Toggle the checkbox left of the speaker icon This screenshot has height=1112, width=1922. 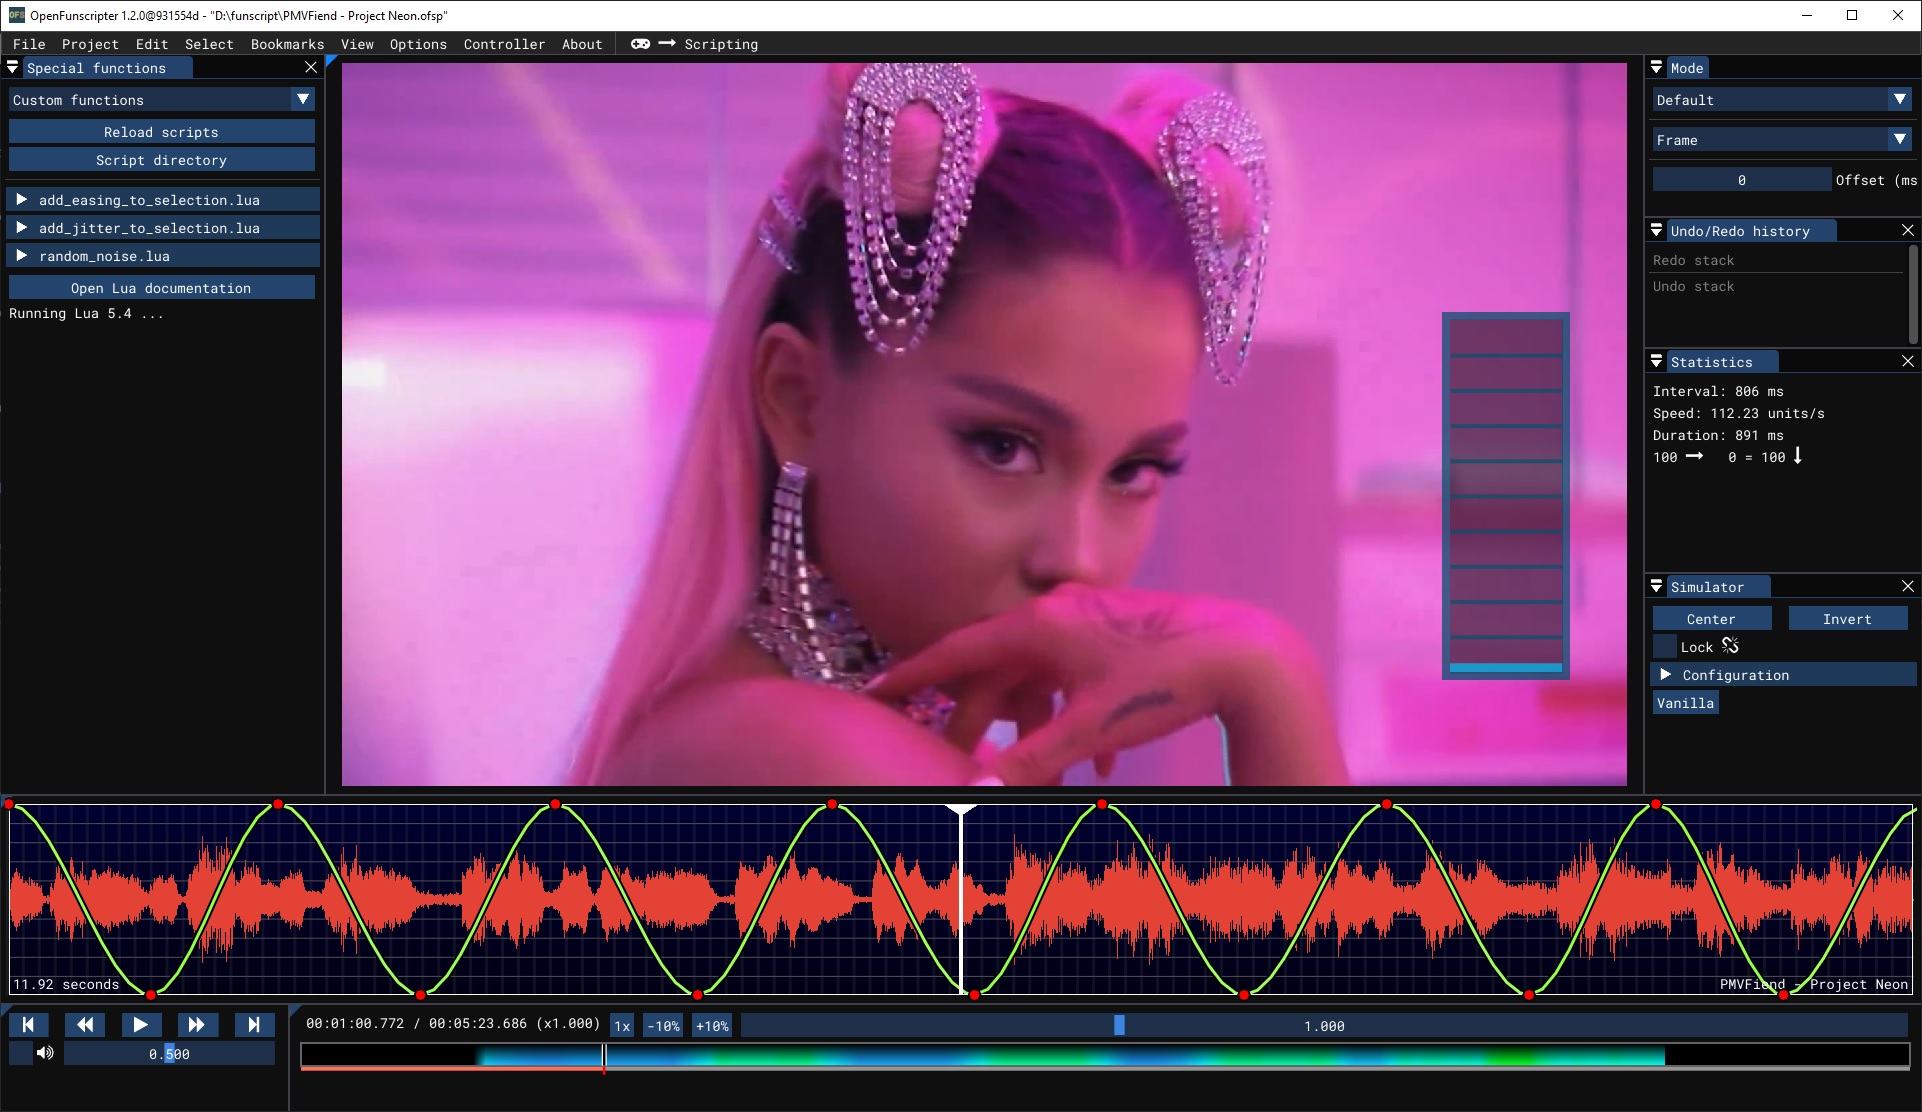click(x=21, y=1053)
